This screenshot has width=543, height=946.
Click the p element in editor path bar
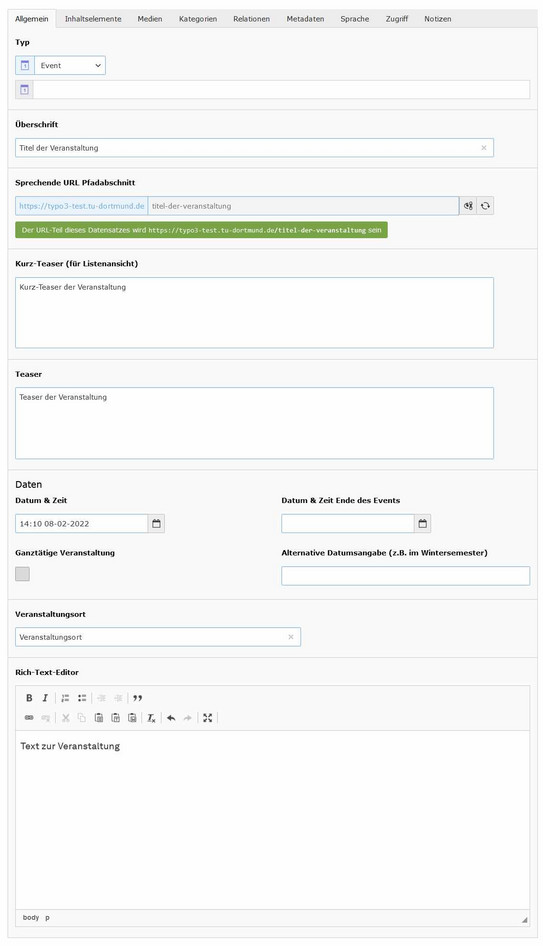coord(47,918)
